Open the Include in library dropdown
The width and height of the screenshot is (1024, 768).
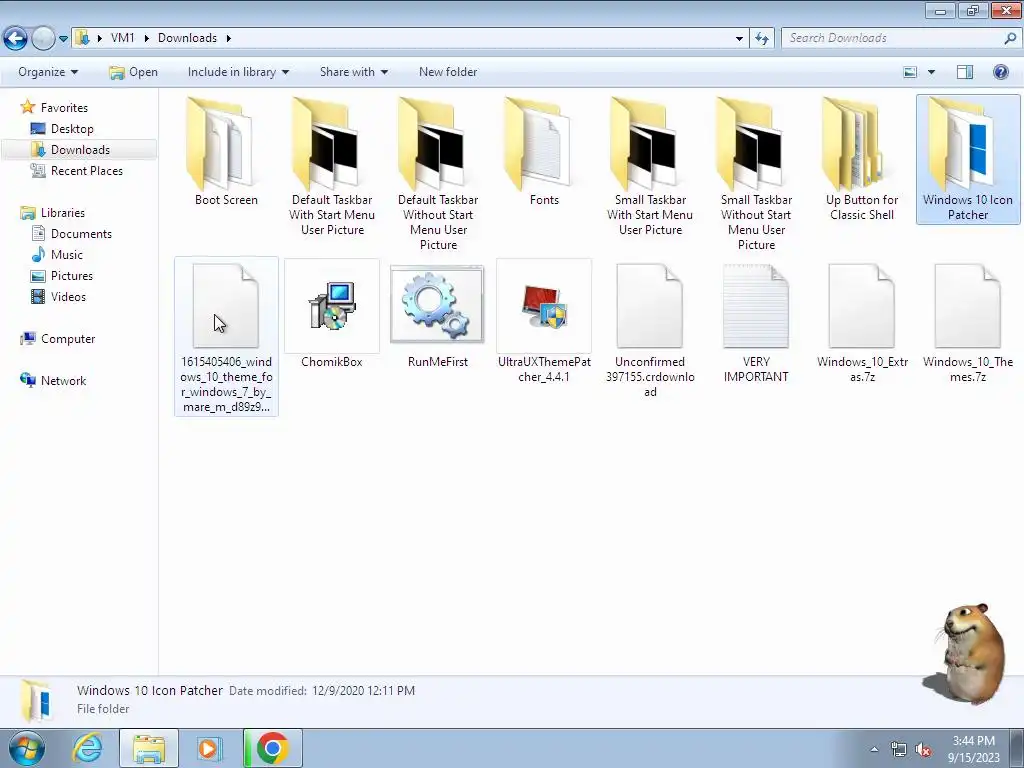click(238, 72)
